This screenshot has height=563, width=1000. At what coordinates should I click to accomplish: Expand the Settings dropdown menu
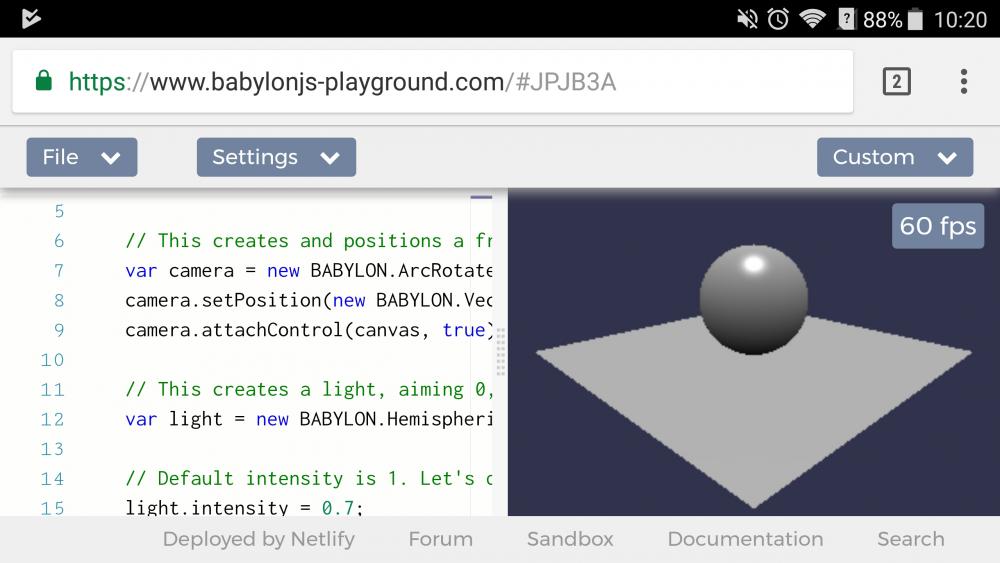[x=276, y=157]
